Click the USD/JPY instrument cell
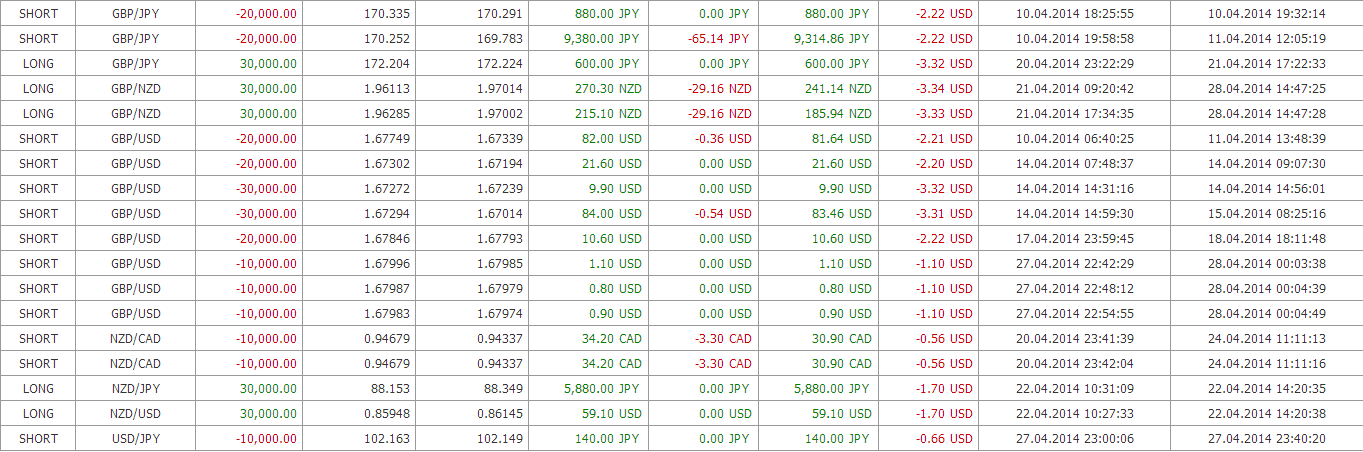The image size is (1363, 452). pyautogui.click(x=135, y=438)
